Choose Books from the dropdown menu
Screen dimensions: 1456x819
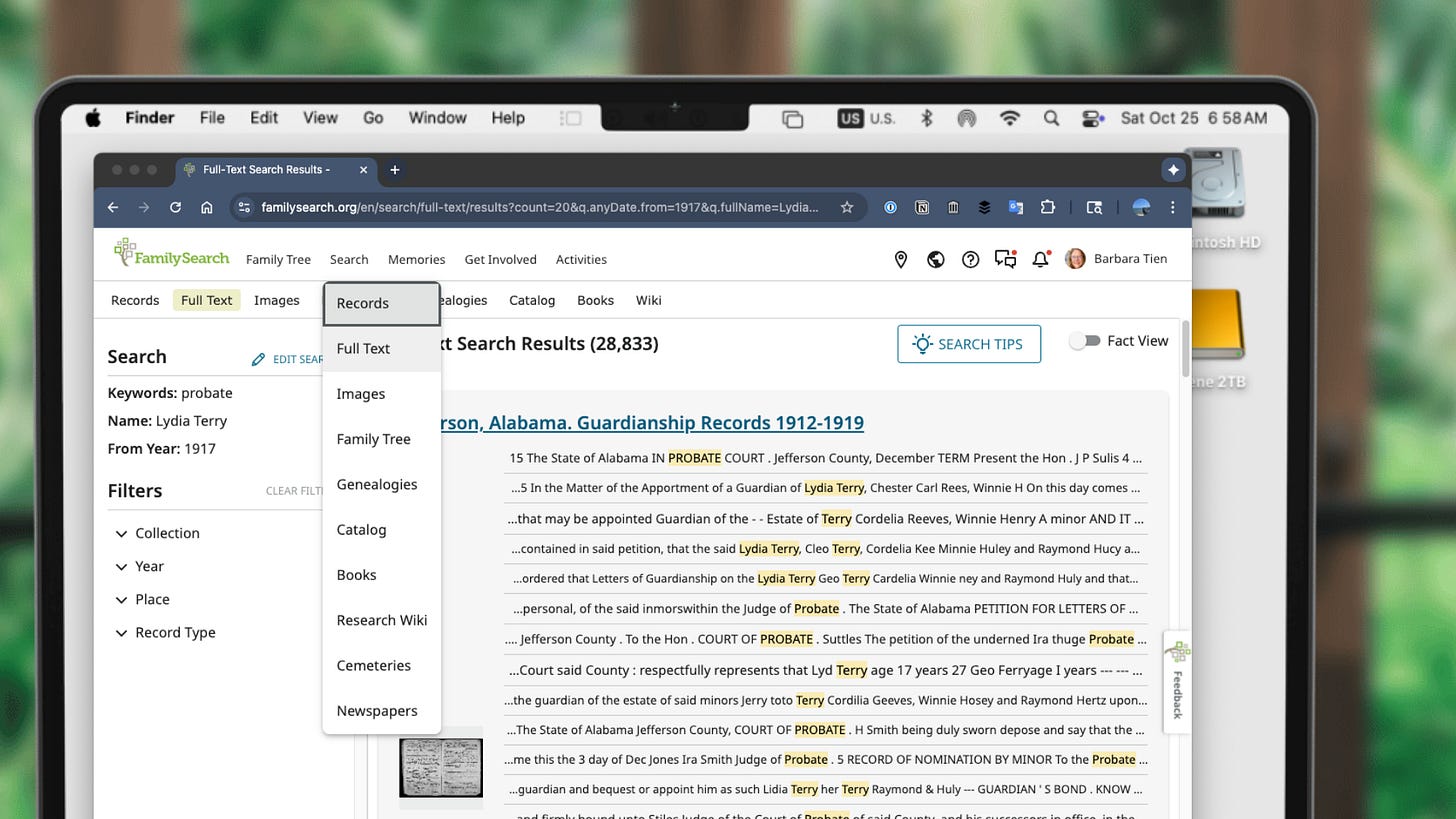click(x=381, y=575)
